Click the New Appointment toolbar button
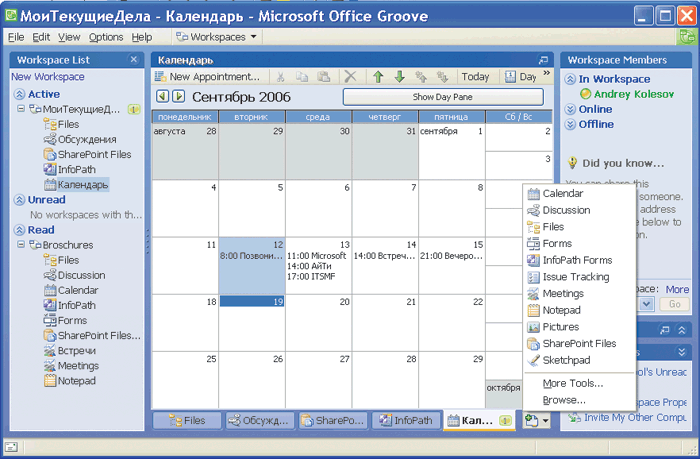Image resolution: width=700 pixels, height=459 pixels. coord(207,77)
